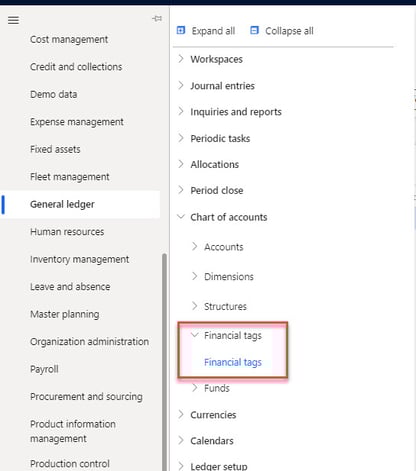416x471 pixels.
Task: Expand the Inquiries and reports section
Action: [236, 112]
